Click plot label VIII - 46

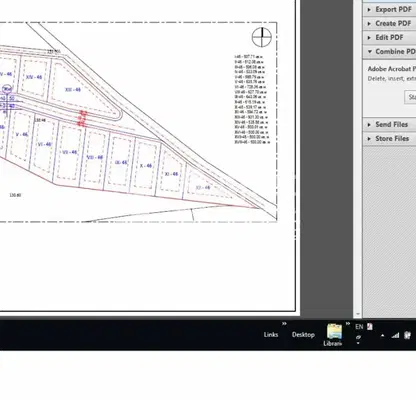(x=95, y=157)
